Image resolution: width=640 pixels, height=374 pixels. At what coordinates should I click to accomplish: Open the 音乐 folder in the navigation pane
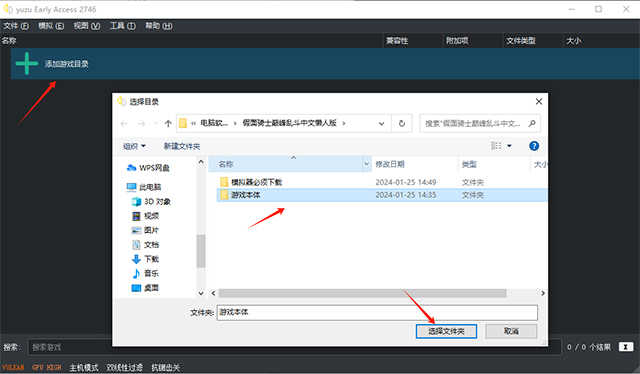[146, 273]
